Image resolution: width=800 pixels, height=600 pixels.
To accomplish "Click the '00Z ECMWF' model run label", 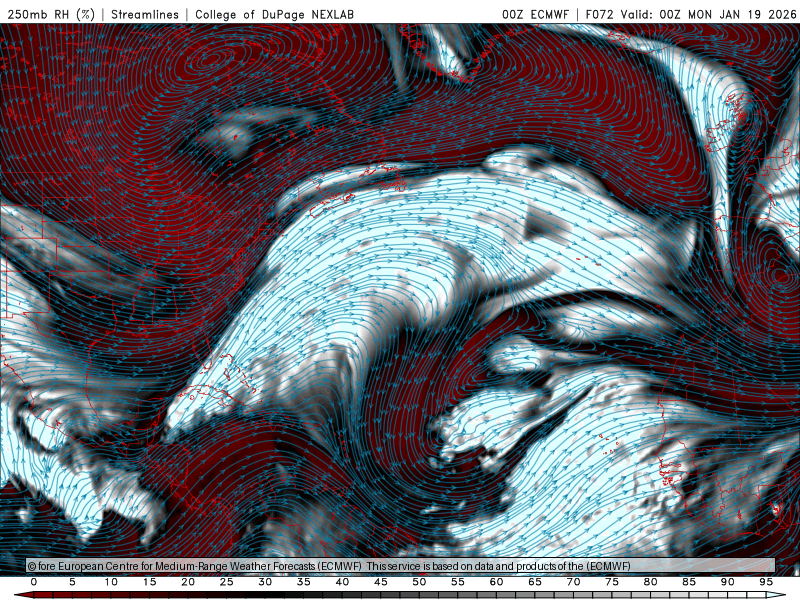I will (535, 14).
